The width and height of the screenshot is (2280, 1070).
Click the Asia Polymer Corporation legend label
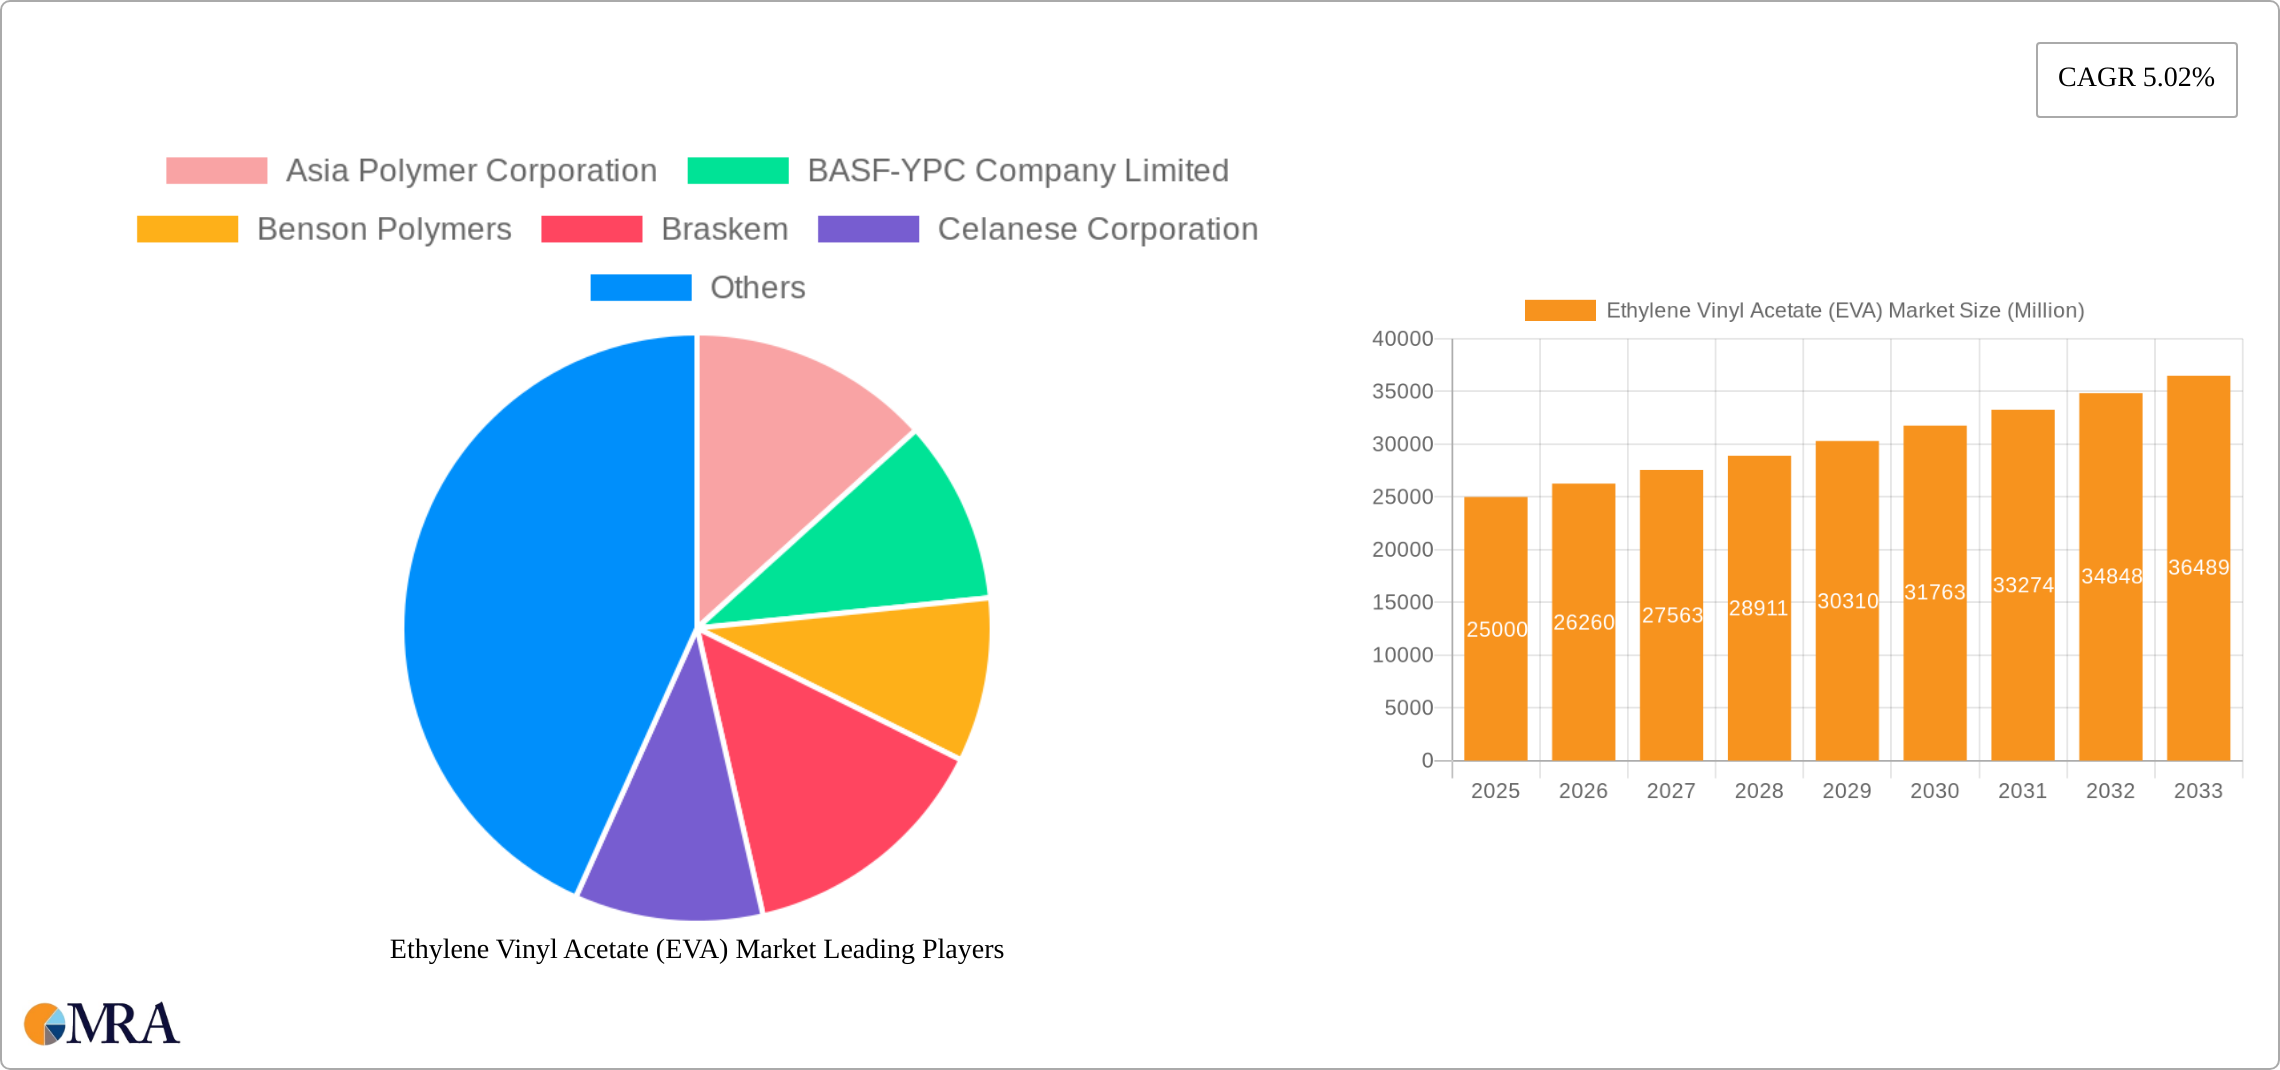[x=470, y=170]
